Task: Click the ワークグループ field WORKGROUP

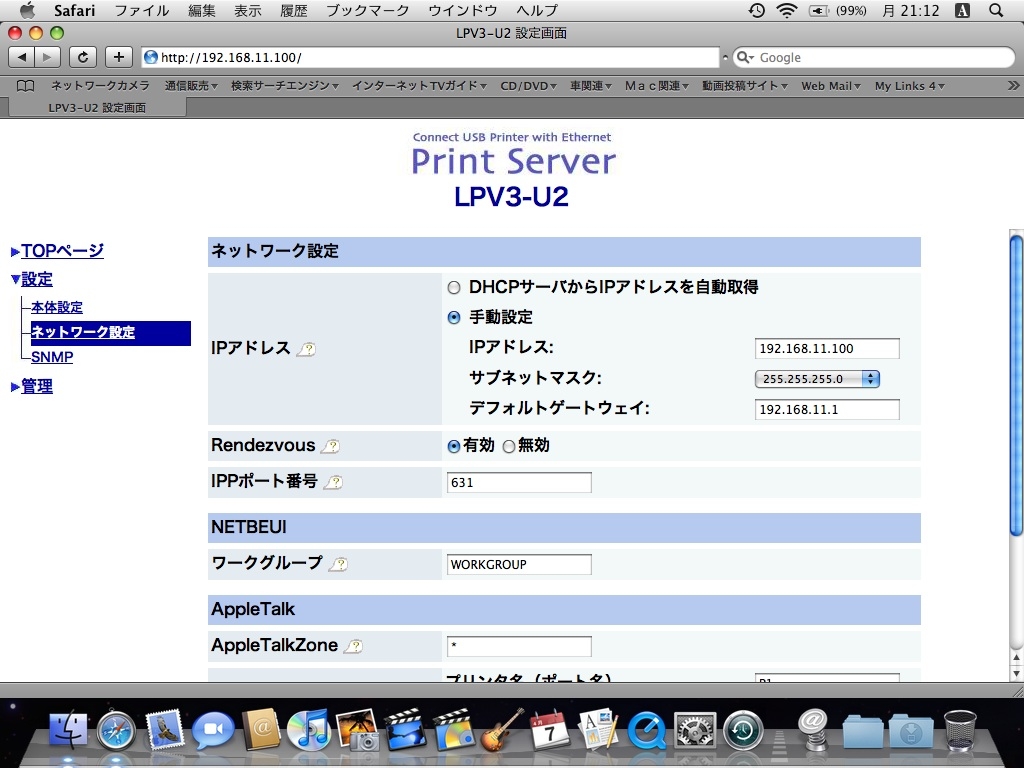Action: 519,564
